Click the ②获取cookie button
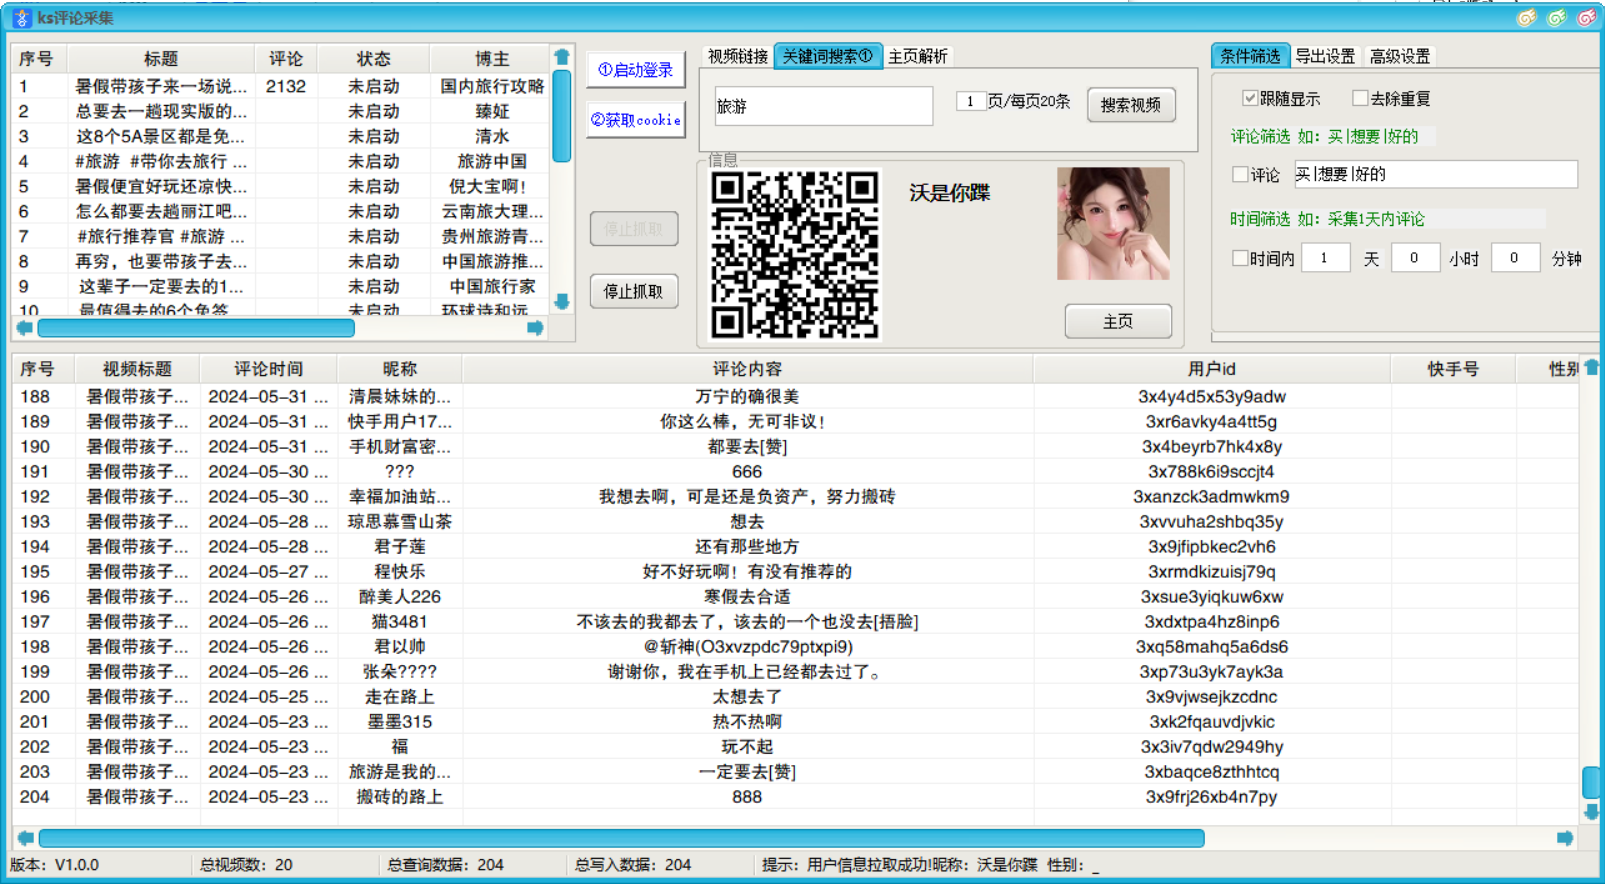 (635, 120)
